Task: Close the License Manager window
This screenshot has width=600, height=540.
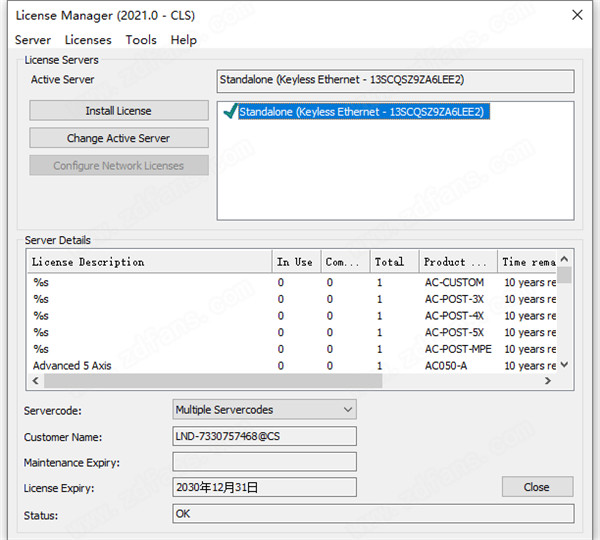Action: click(x=577, y=15)
